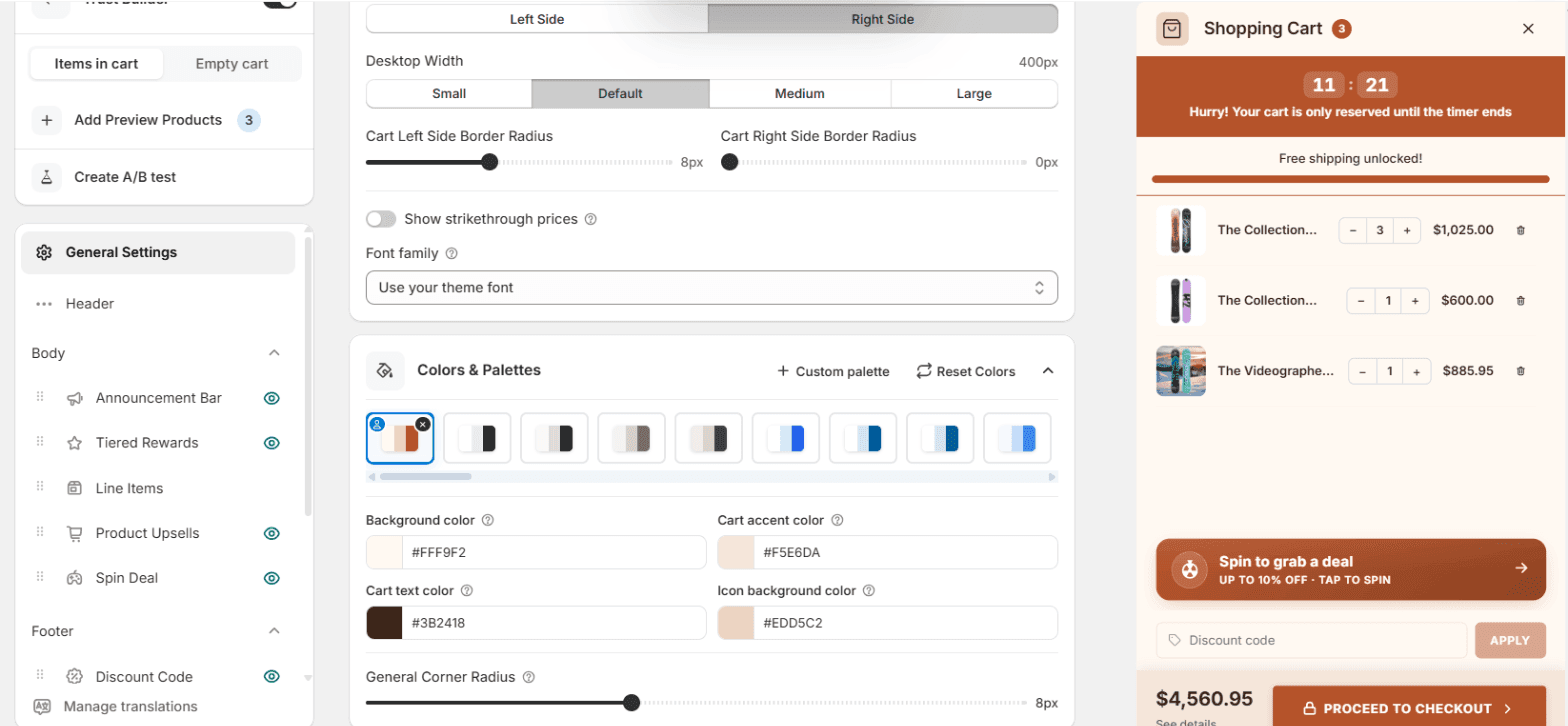Viewport: 1568px width, 726px height.
Task: Click help icon next to Background color
Action: pyautogui.click(x=488, y=521)
